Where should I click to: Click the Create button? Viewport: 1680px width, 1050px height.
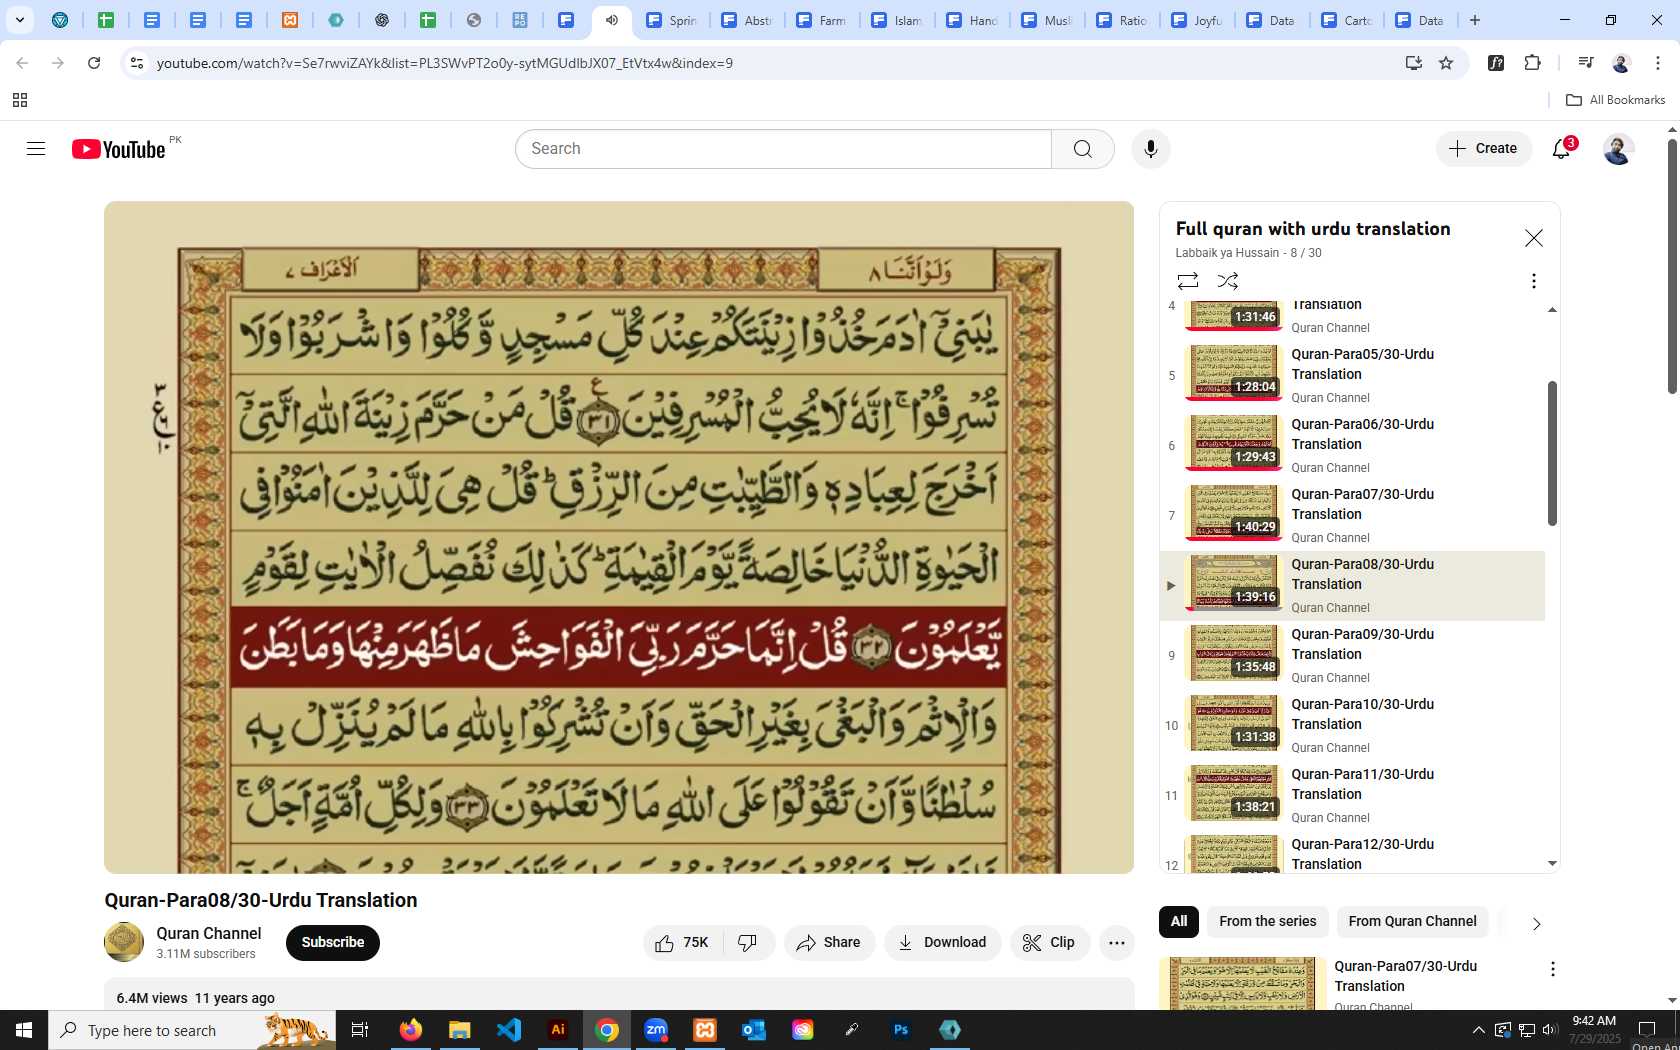click(x=1484, y=149)
